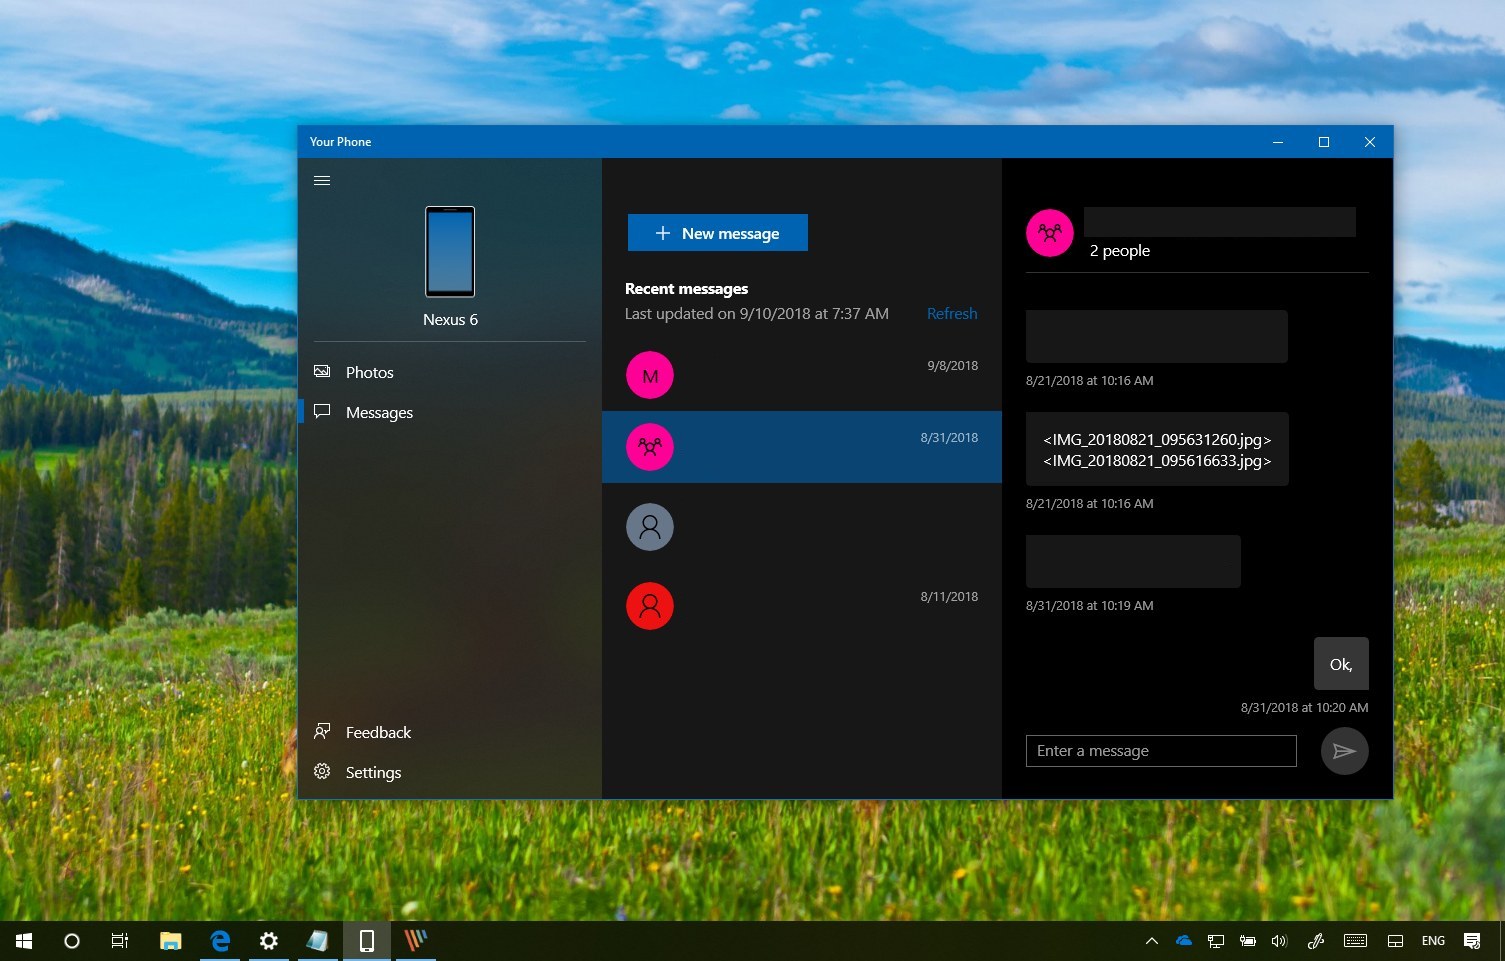Refresh the recent messages list
This screenshot has height=961, width=1505.
click(951, 313)
